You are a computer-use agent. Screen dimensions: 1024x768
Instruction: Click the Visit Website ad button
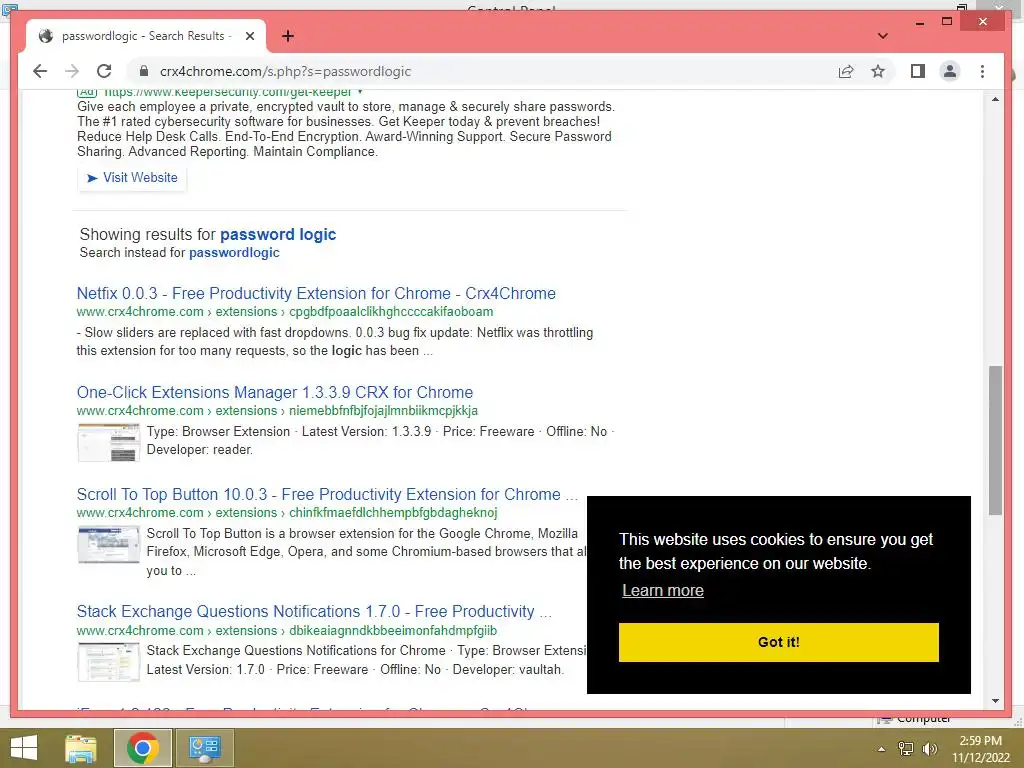click(x=132, y=178)
